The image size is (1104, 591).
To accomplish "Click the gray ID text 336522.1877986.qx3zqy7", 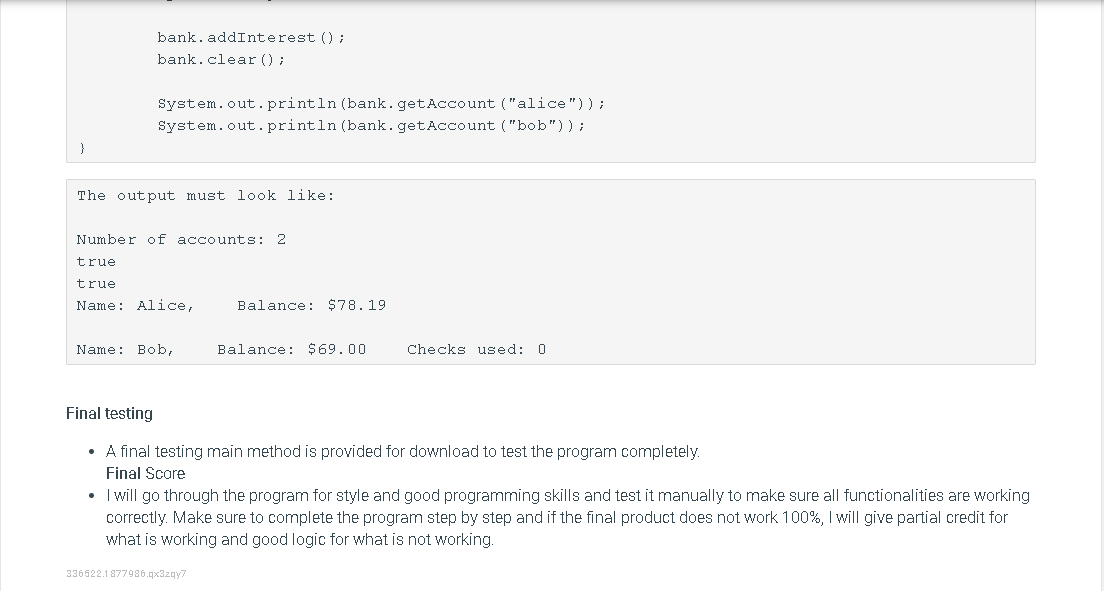I will [x=126, y=574].
